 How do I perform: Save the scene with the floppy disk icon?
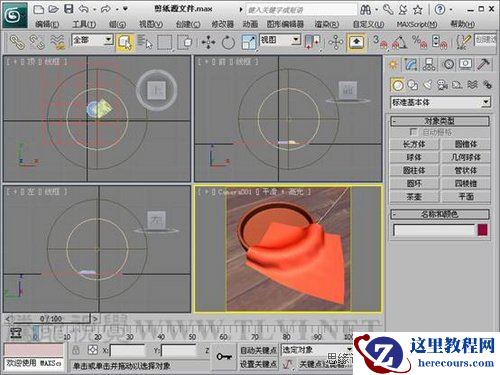click(69, 9)
